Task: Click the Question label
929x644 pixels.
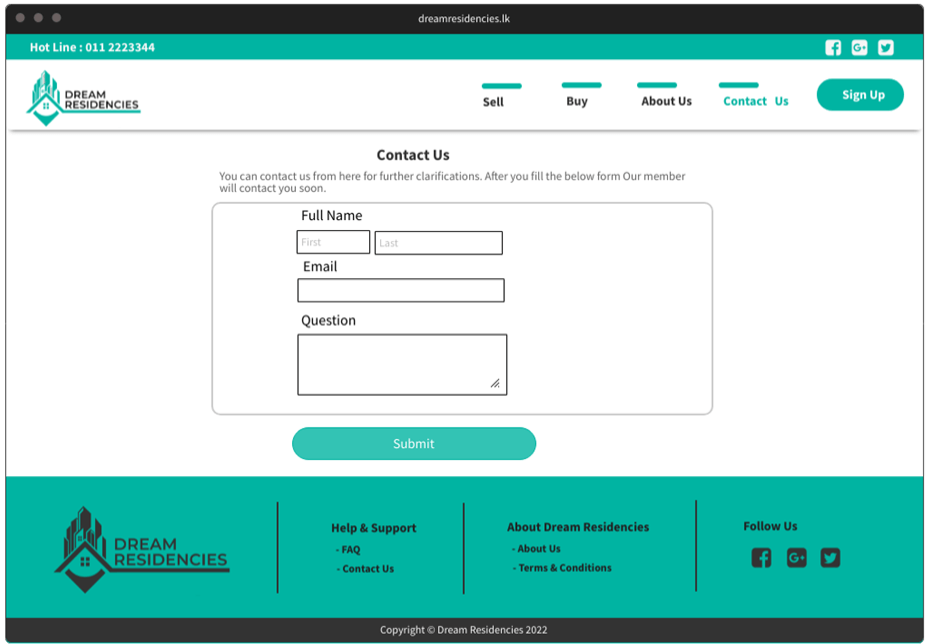Action: tap(328, 321)
